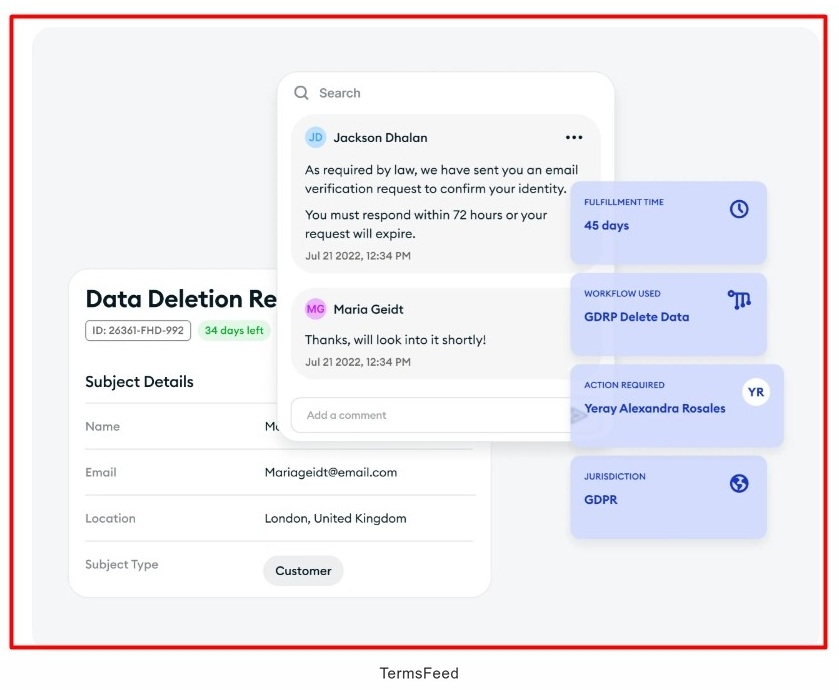The width and height of the screenshot is (839, 690).
Task: Click the JD avatar of Jackson Dhalan
Action: coord(316,137)
